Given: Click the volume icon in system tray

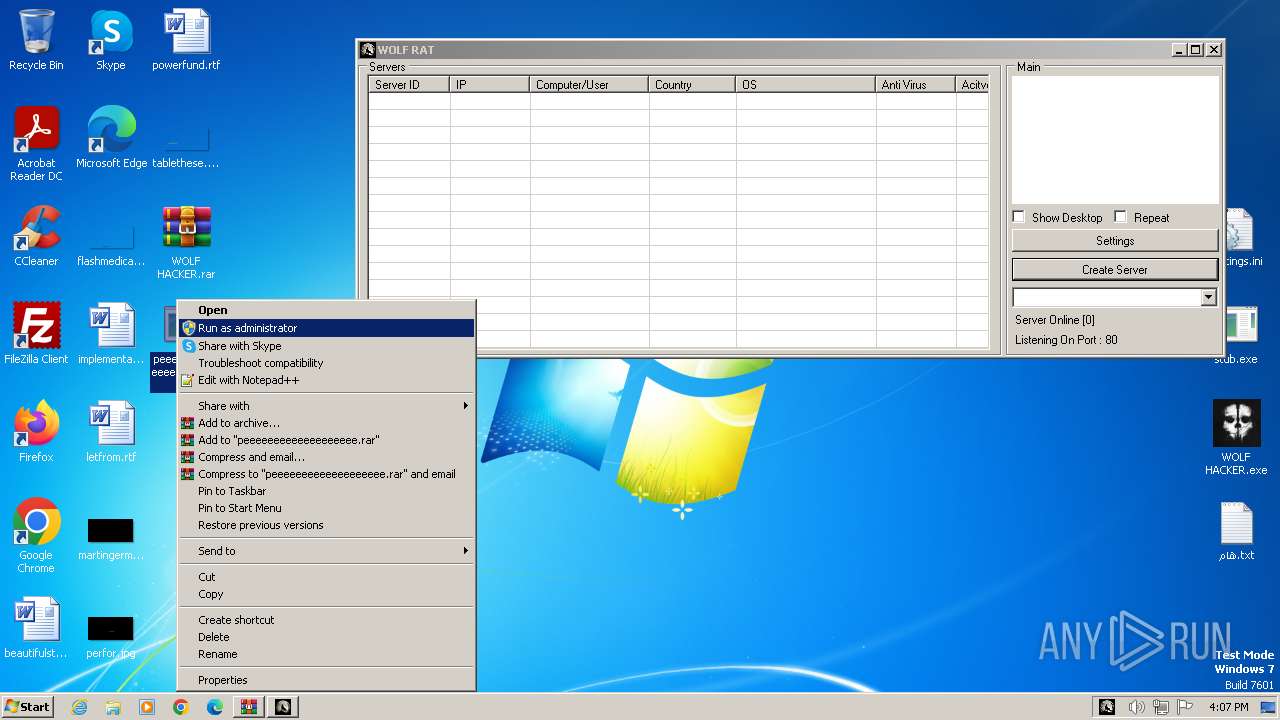Looking at the screenshot, I should point(1137,707).
